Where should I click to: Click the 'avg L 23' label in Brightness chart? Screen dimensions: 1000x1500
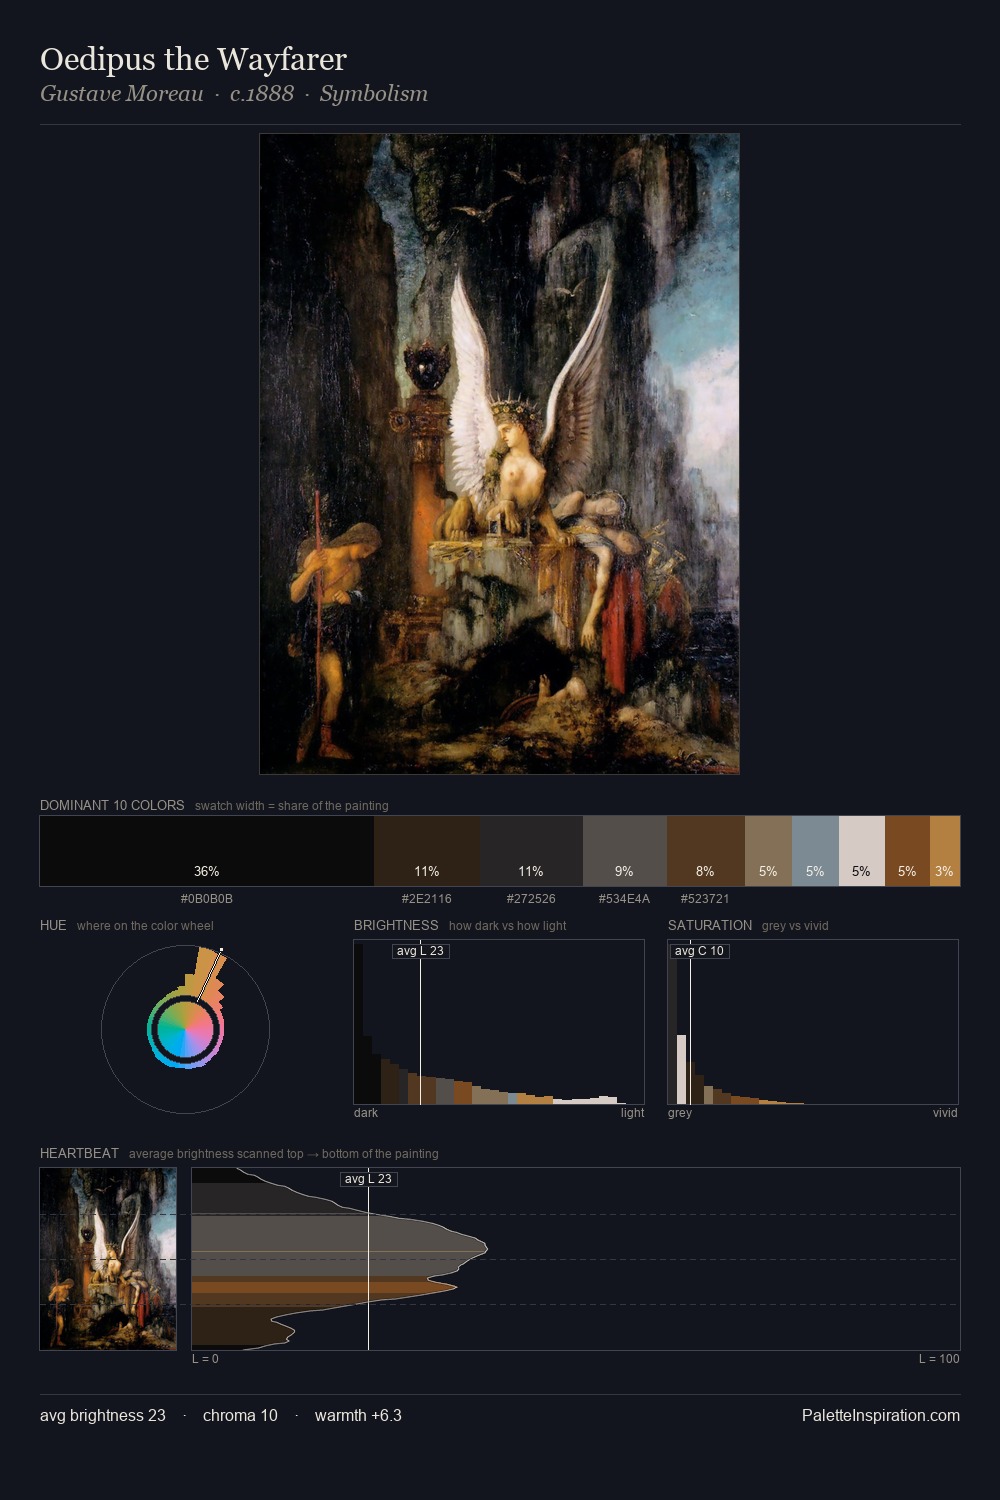click(x=420, y=951)
